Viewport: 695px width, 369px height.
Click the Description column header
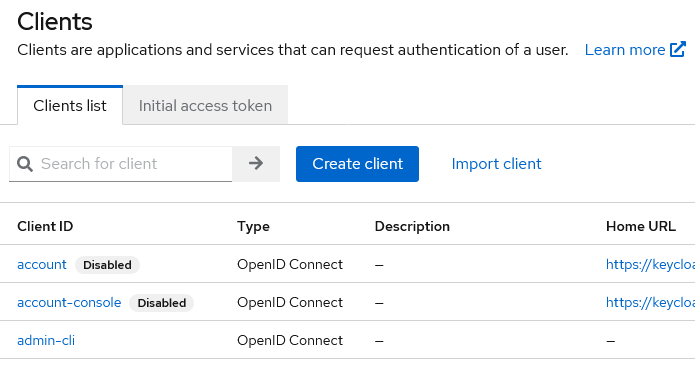pyautogui.click(x=412, y=226)
